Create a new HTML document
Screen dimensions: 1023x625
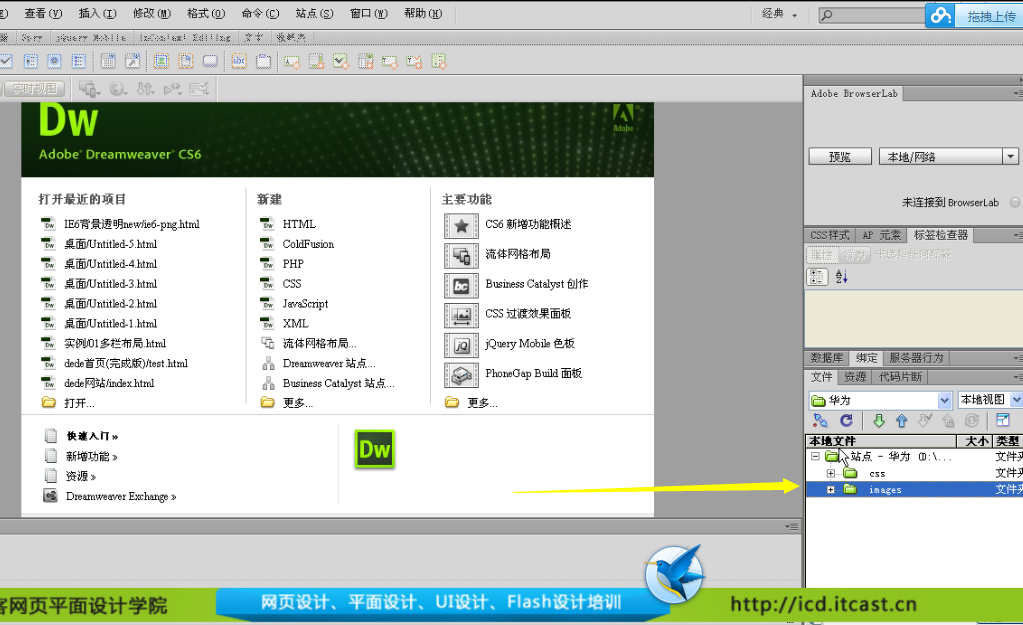(299, 224)
